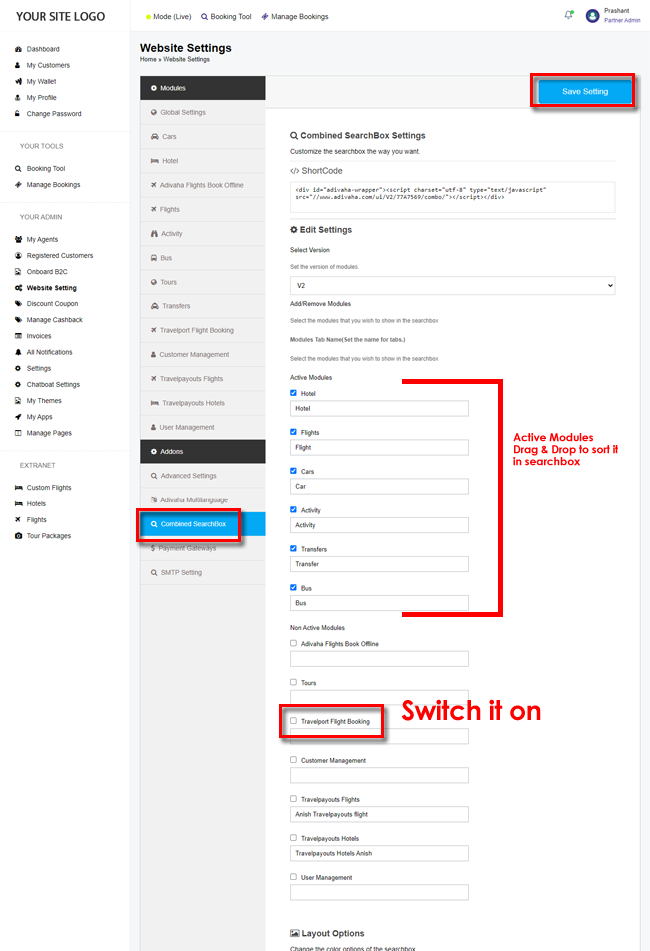Uncheck the Activity module checkbox
The width and height of the screenshot is (650, 951).
pyautogui.click(x=293, y=509)
